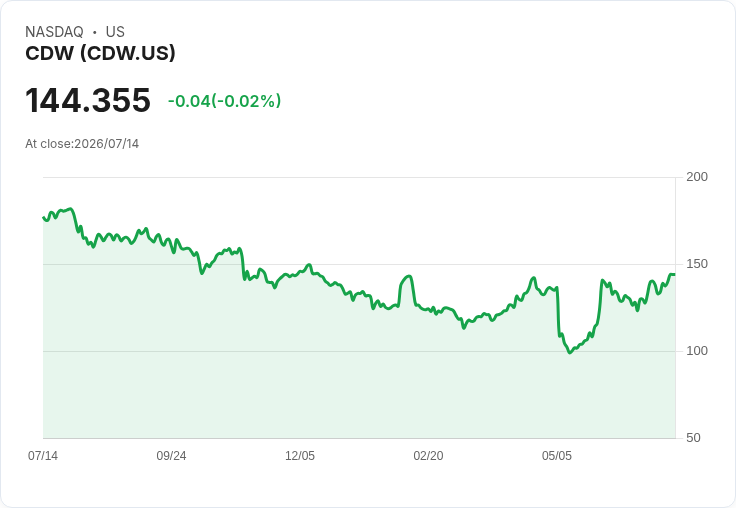736x508 pixels.
Task: Click the 05/05 x-axis date label
Action: coord(557,456)
